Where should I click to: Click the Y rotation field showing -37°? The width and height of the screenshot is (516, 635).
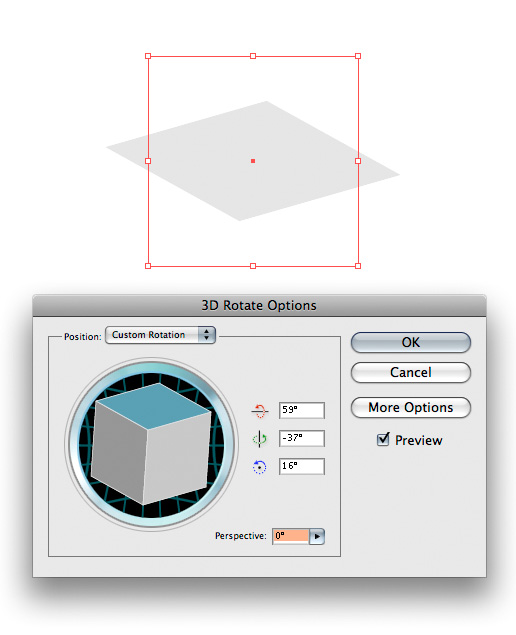(x=302, y=438)
